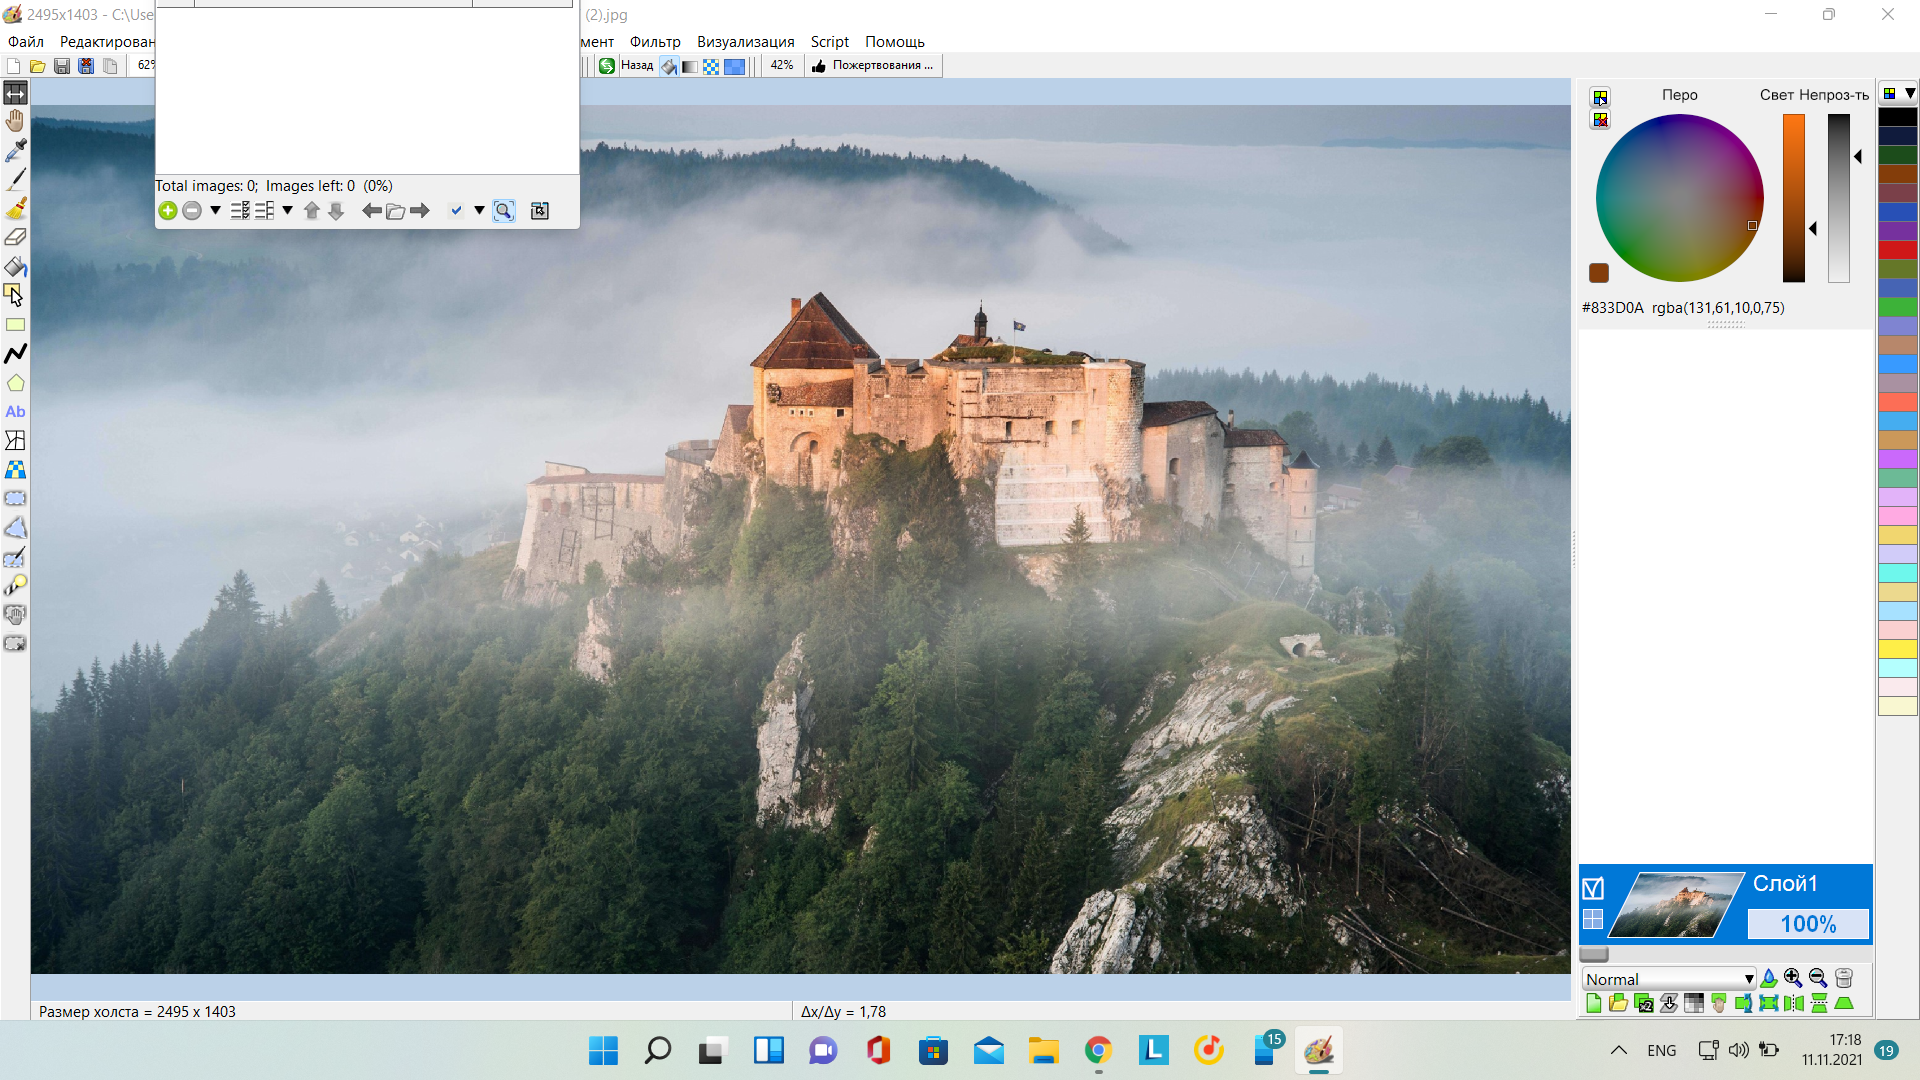Toggle checkerboard texture fill option
The height and width of the screenshot is (1080, 1920).
click(711, 66)
